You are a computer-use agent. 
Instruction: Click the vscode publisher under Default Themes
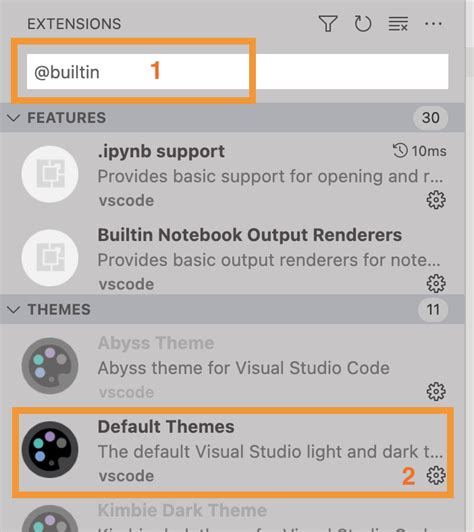(126, 476)
